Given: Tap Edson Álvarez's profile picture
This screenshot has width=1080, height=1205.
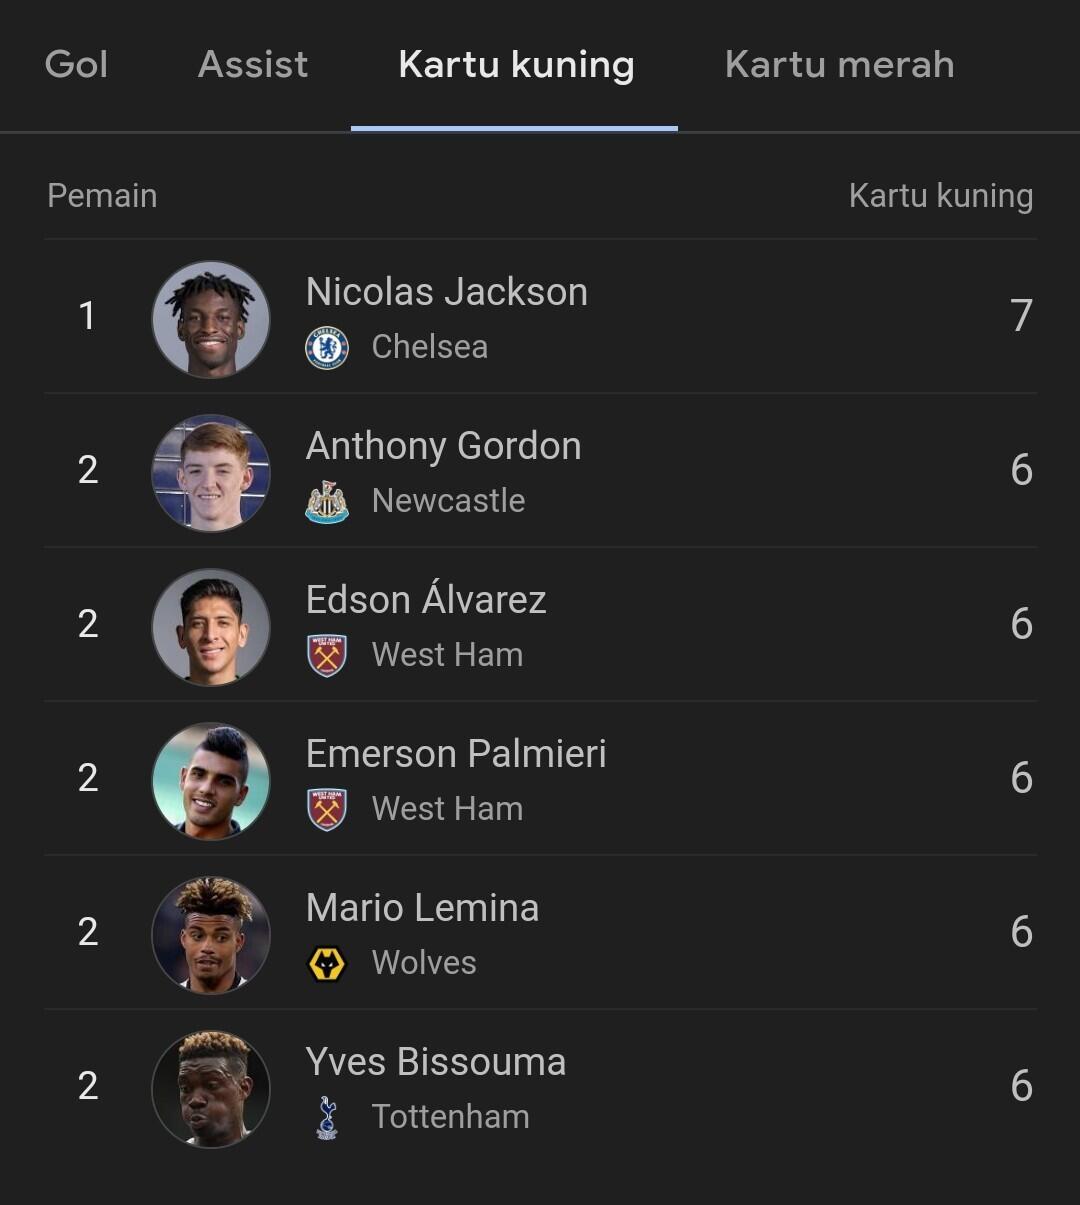Looking at the screenshot, I should pos(211,627).
